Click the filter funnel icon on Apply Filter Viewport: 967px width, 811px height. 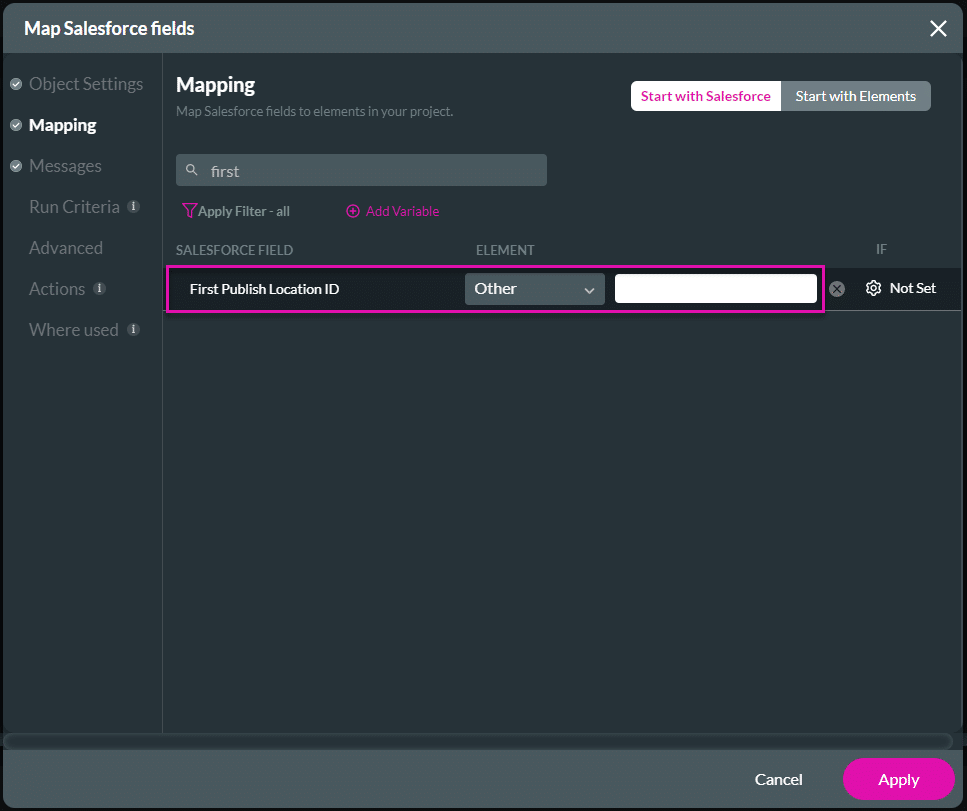point(189,211)
